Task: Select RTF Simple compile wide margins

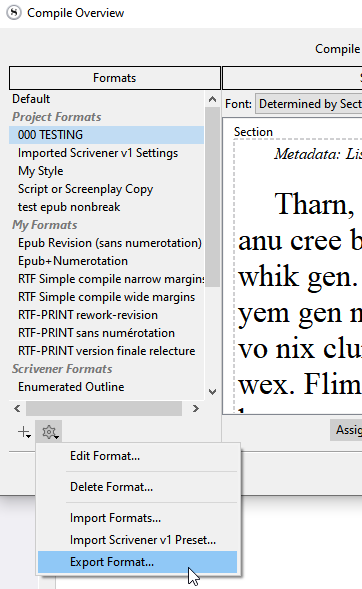Action: click(106, 297)
